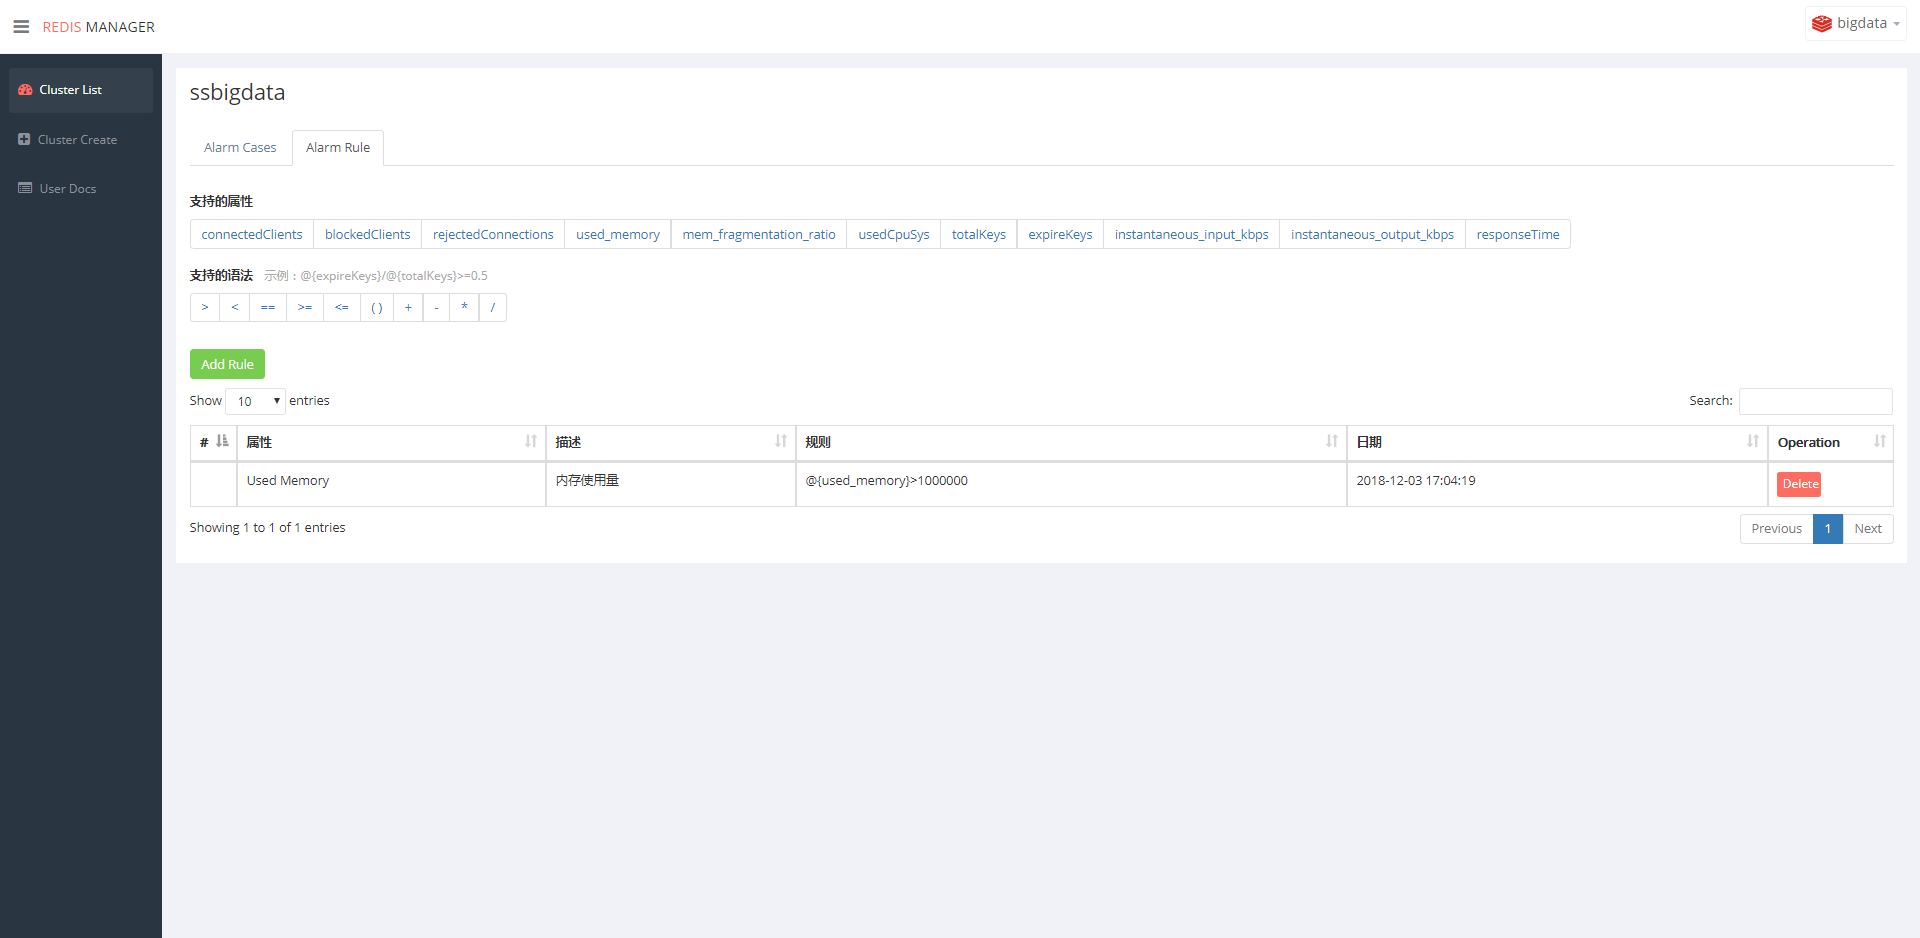1920x938 pixels.
Task: Sort by the 日期 column header
Action: (x=1557, y=442)
